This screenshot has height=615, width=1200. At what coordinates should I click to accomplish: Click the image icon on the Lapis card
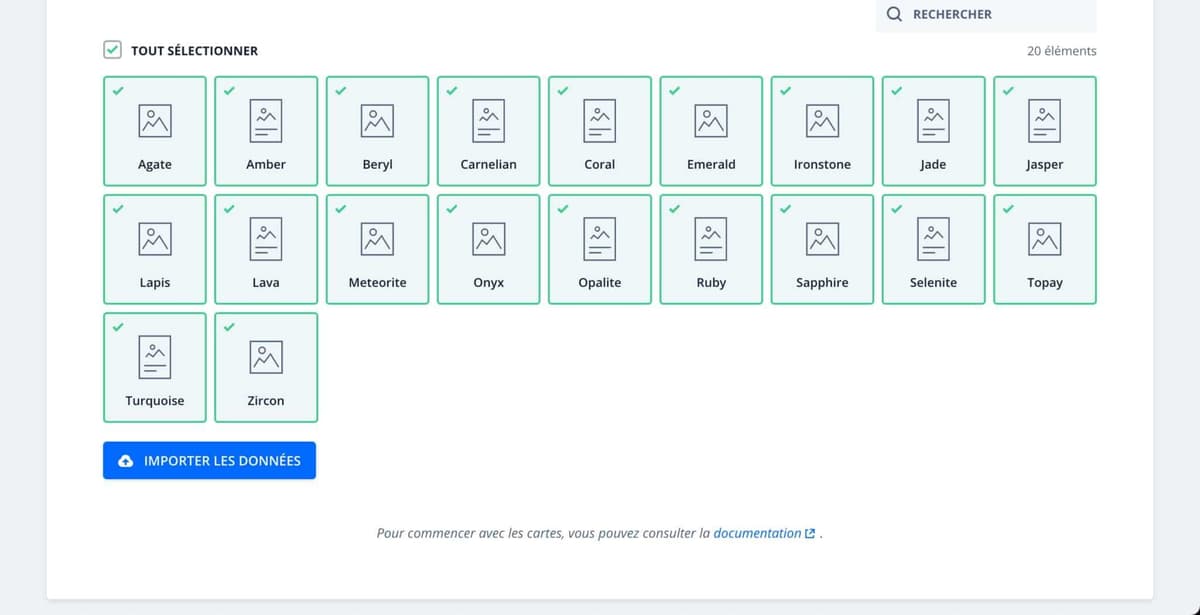pyautogui.click(x=154, y=238)
